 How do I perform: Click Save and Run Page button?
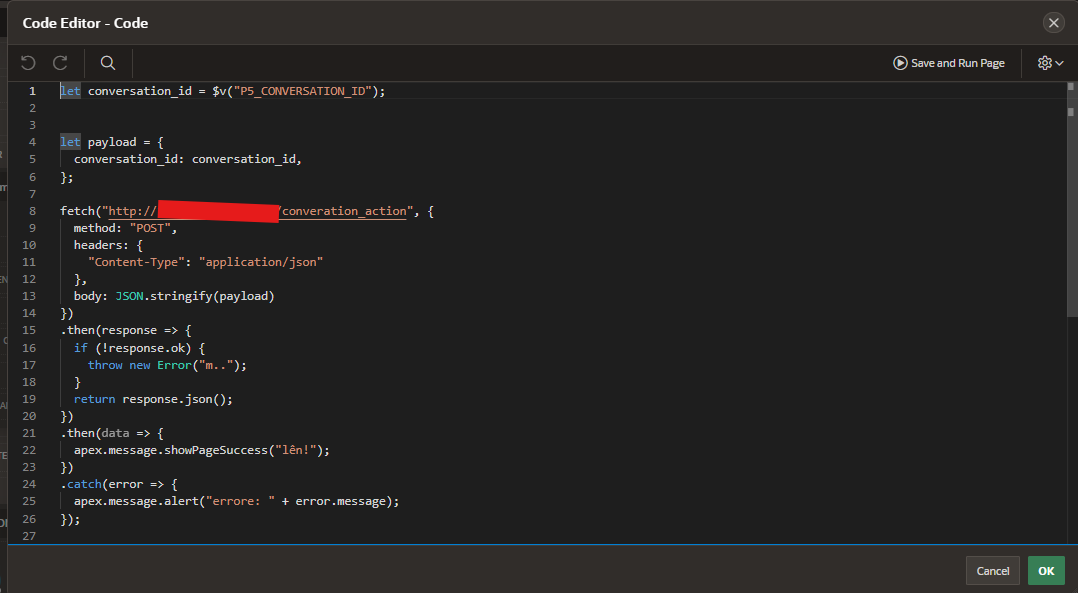pos(949,63)
